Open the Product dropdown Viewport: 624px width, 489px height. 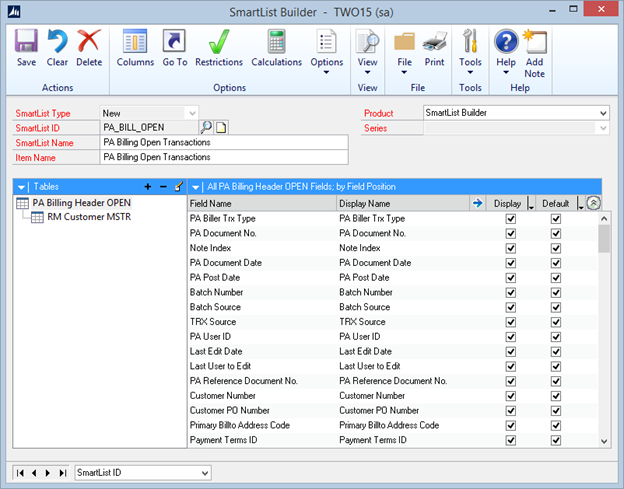(603, 113)
